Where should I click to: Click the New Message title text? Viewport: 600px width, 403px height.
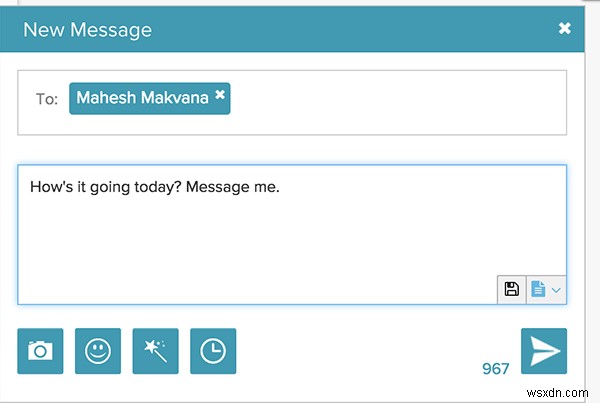(x=88, y=30)
